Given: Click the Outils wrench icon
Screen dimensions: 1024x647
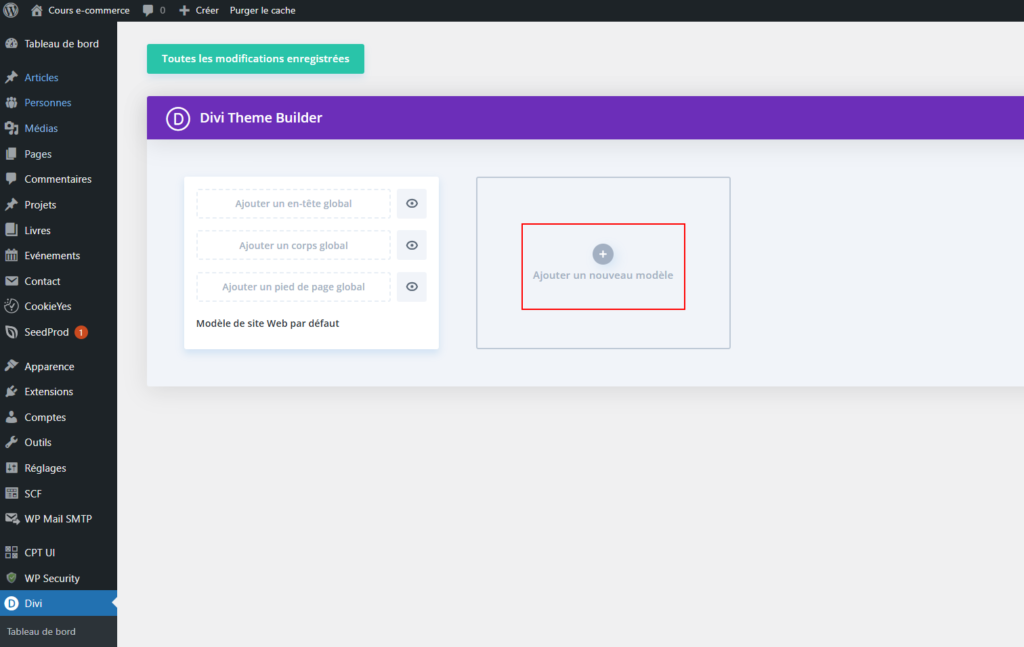Looking at the screenshot, I should click(x=11, y=442).
